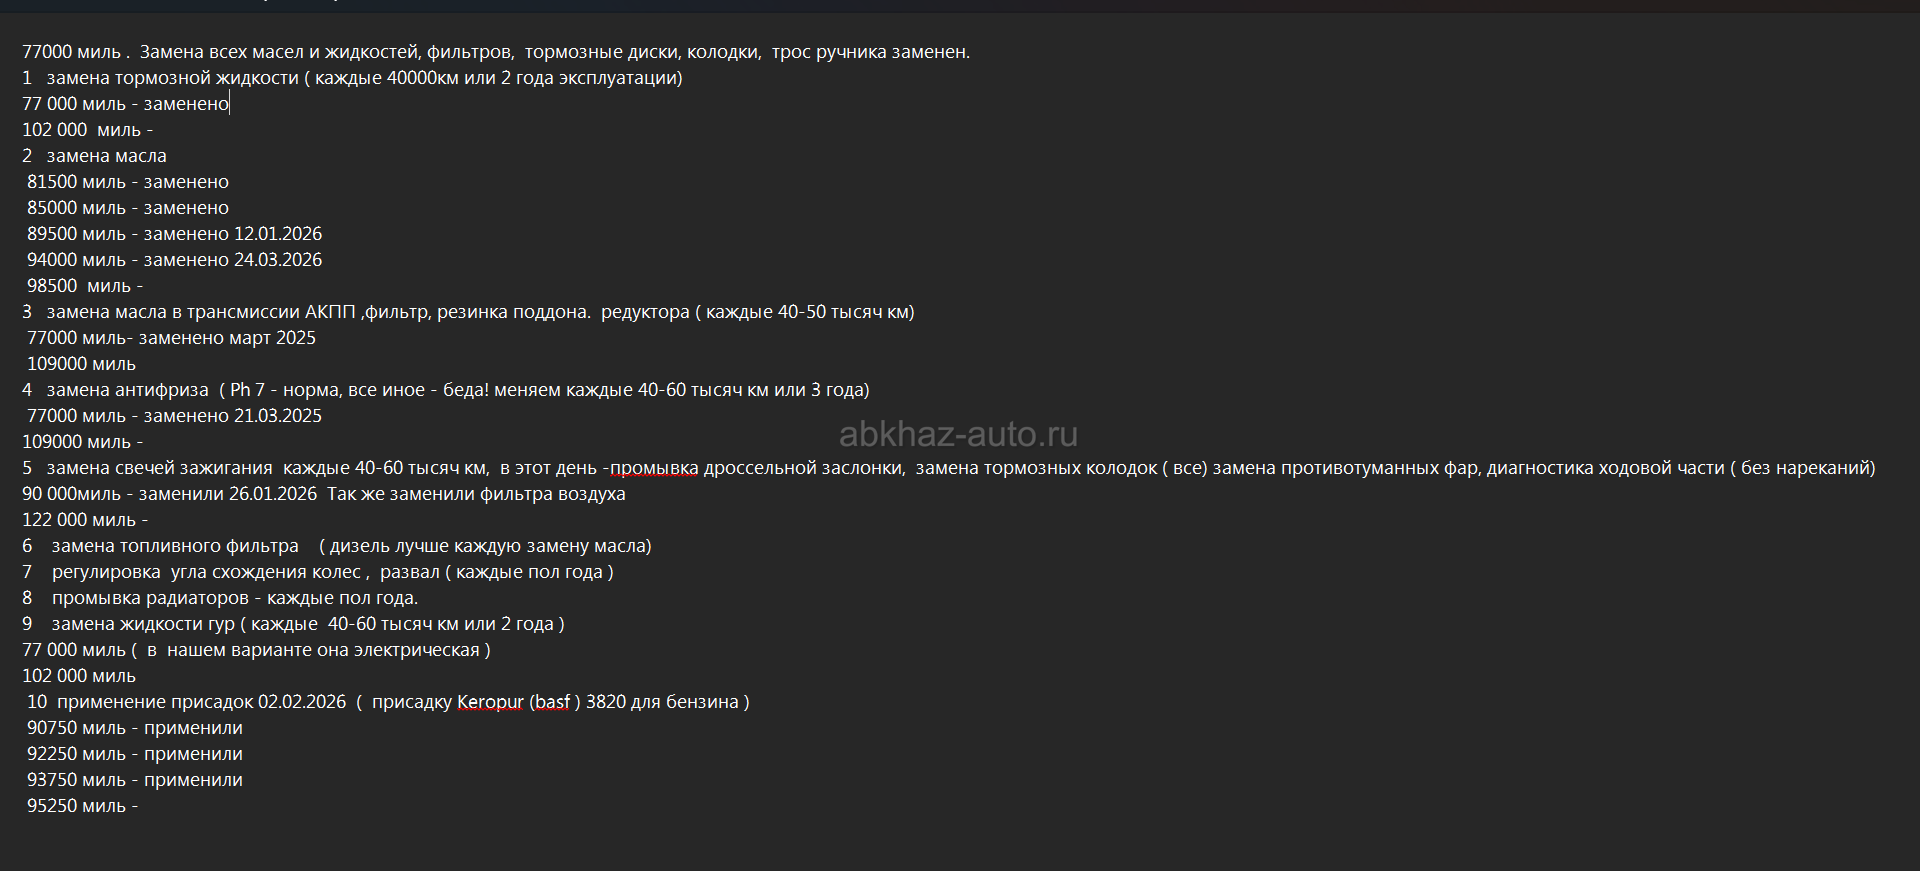Click the "промывка радиаторов" line
Viewport: 1920px width, 871px height.
pyautogui.click(x=150, y=598)
